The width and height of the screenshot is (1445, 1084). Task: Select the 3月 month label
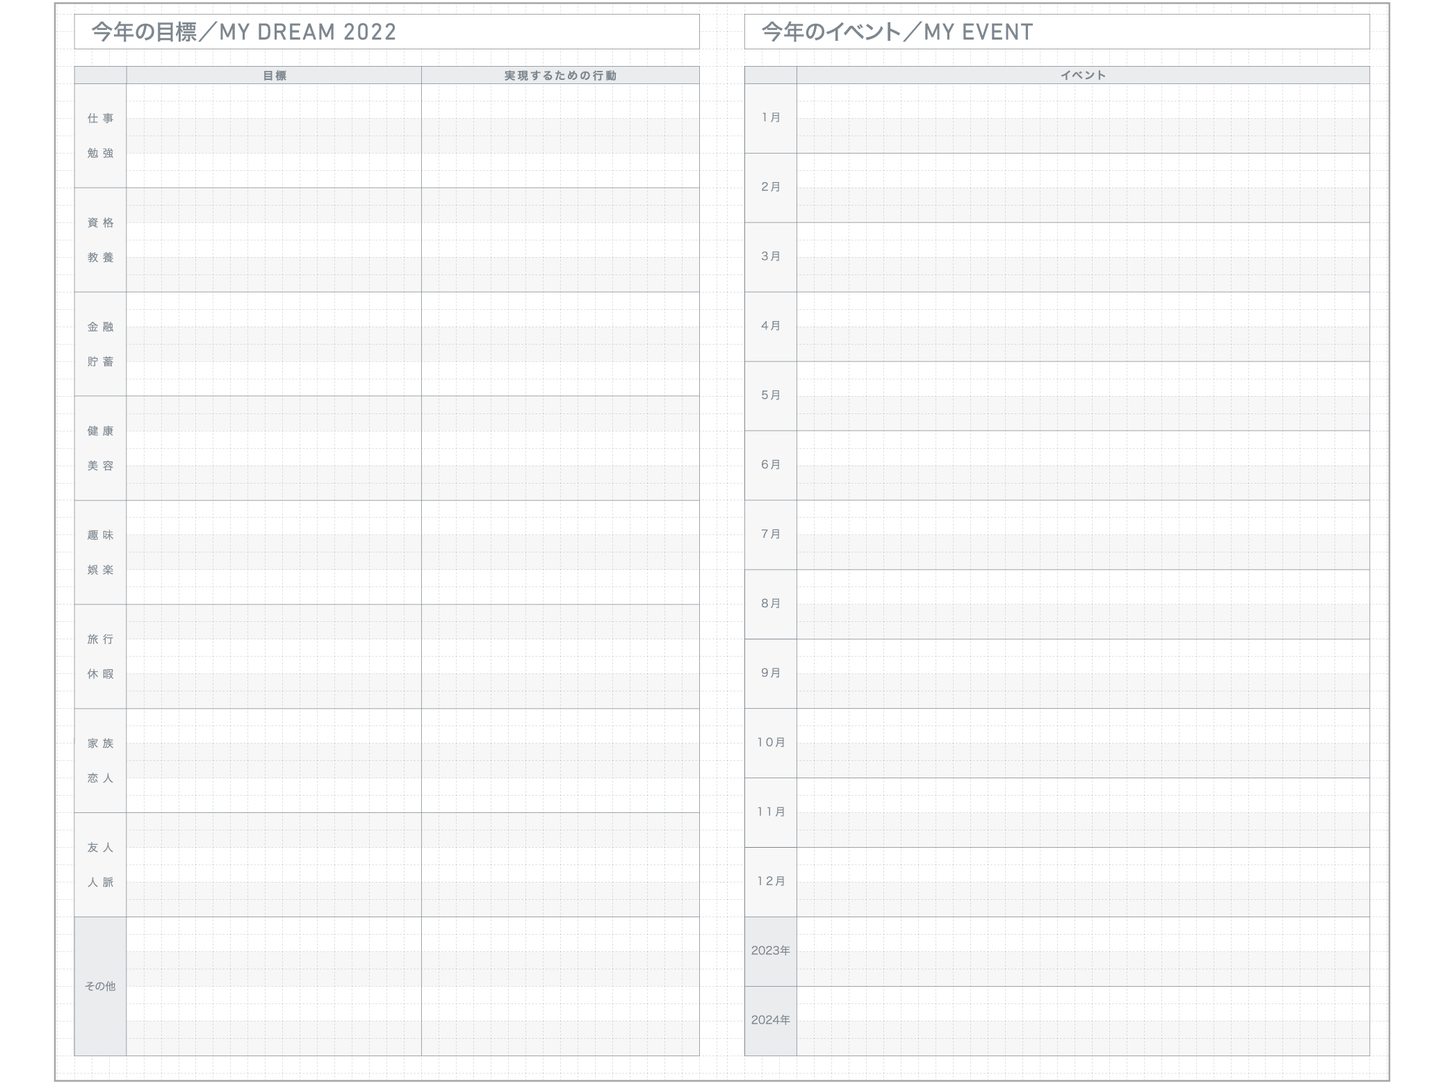(771, 256)
